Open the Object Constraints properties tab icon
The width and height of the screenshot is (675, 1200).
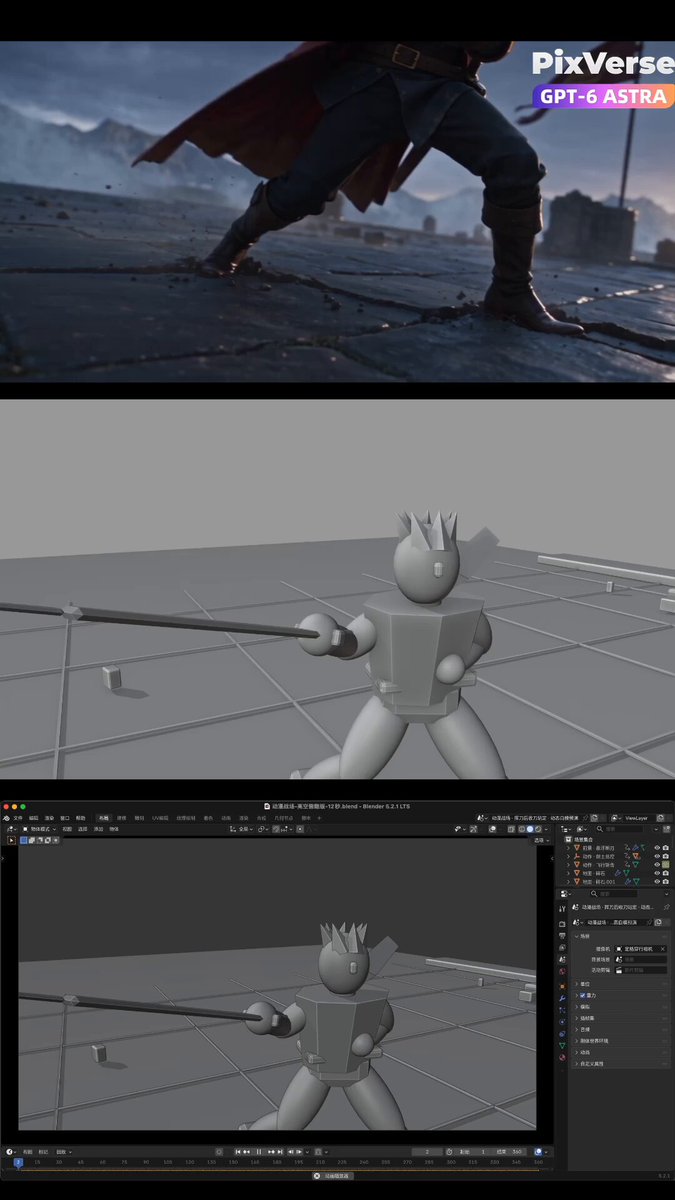point(562,1034)
